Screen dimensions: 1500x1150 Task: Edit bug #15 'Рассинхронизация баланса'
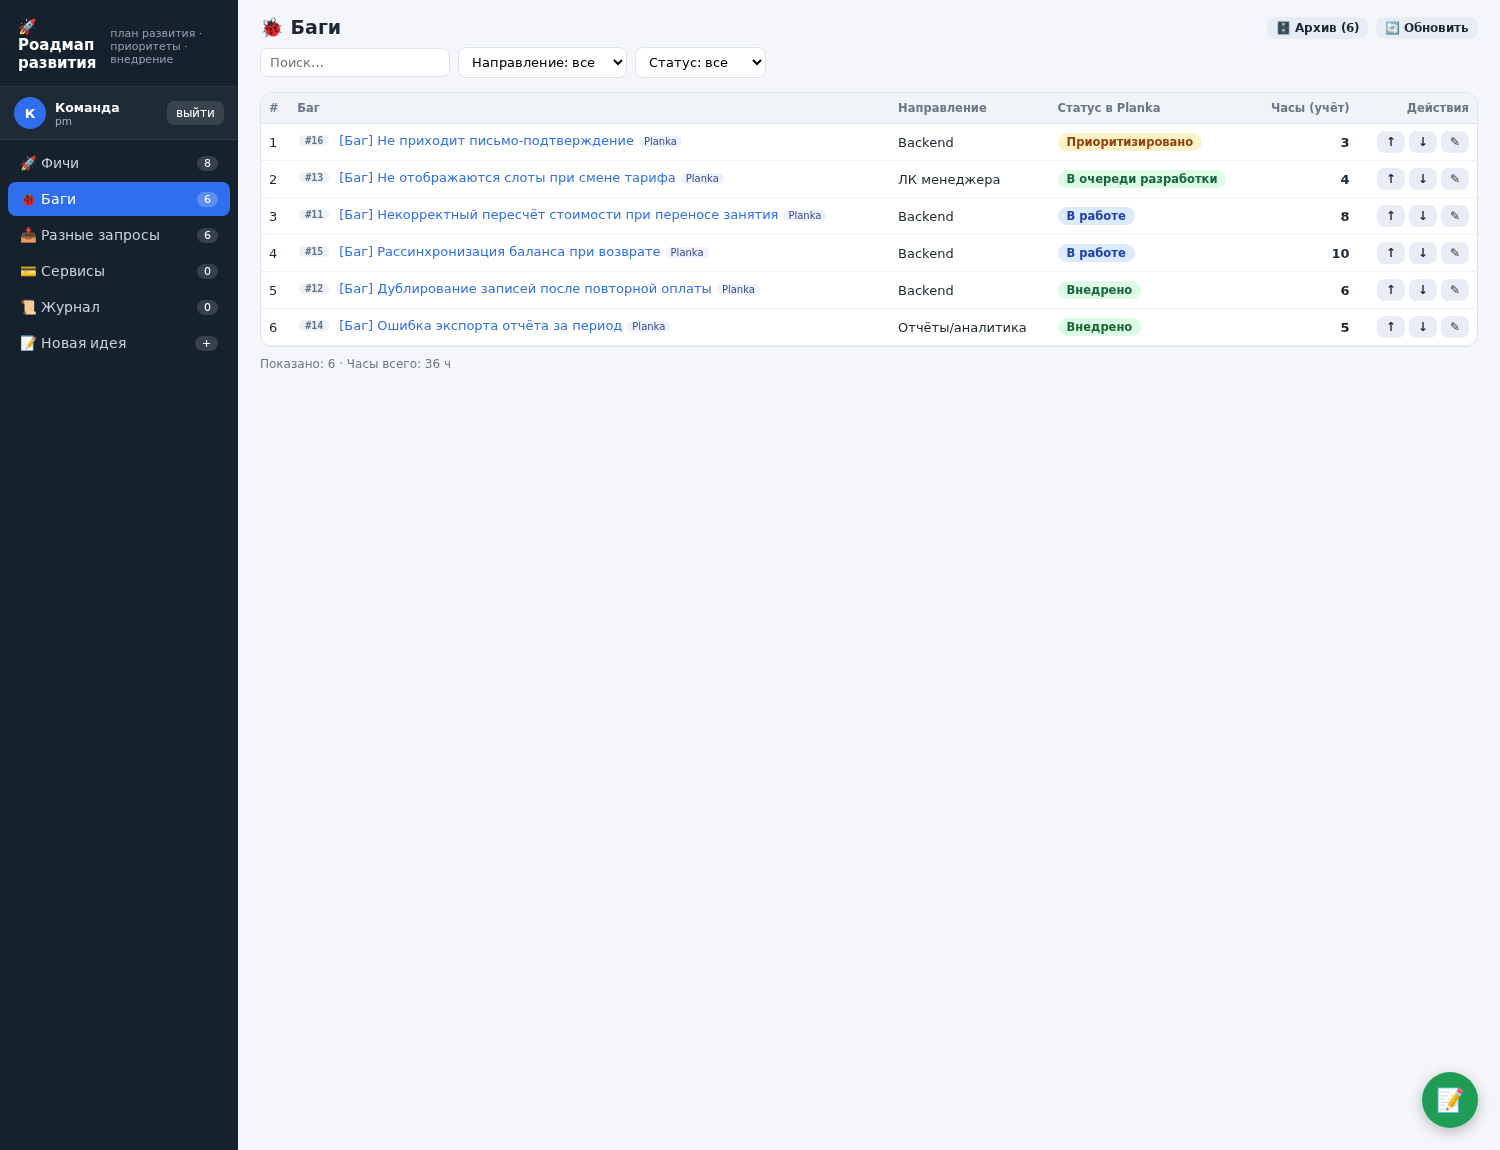[1454, 253]
